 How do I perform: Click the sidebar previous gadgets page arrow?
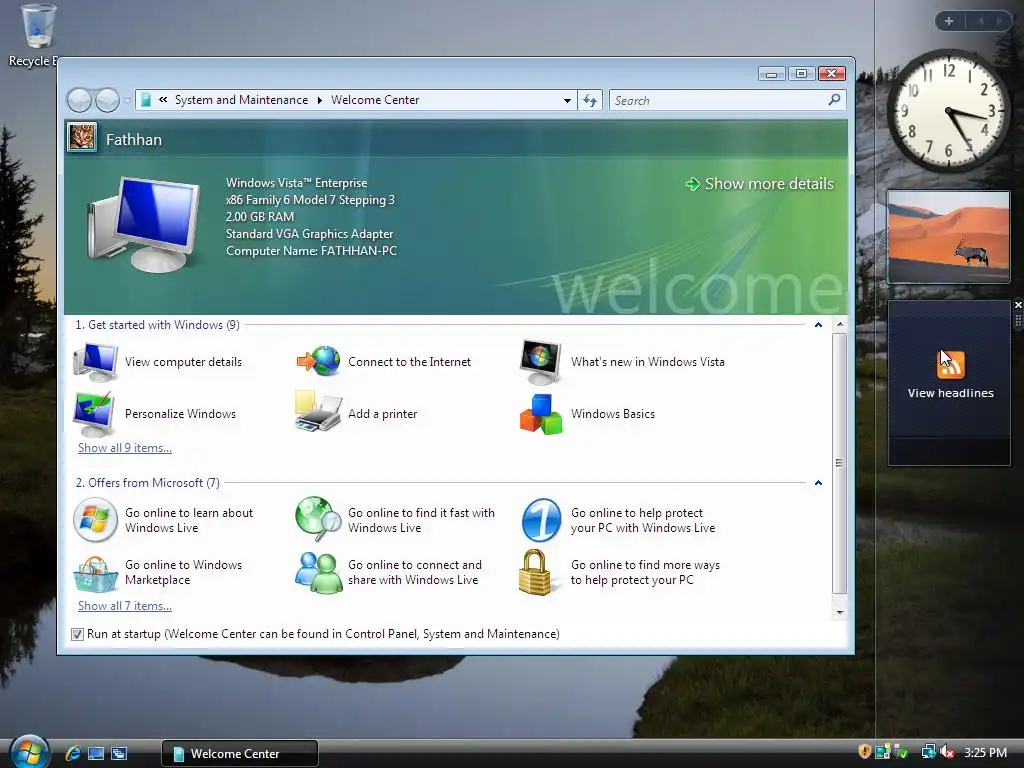(x=980, y=21)
